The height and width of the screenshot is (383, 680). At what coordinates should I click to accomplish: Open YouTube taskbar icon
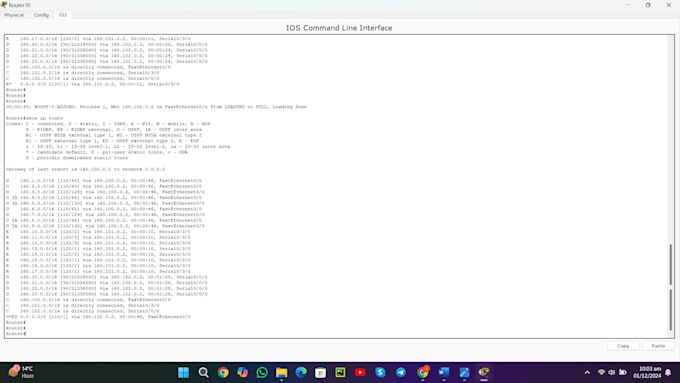coord(360,372)
